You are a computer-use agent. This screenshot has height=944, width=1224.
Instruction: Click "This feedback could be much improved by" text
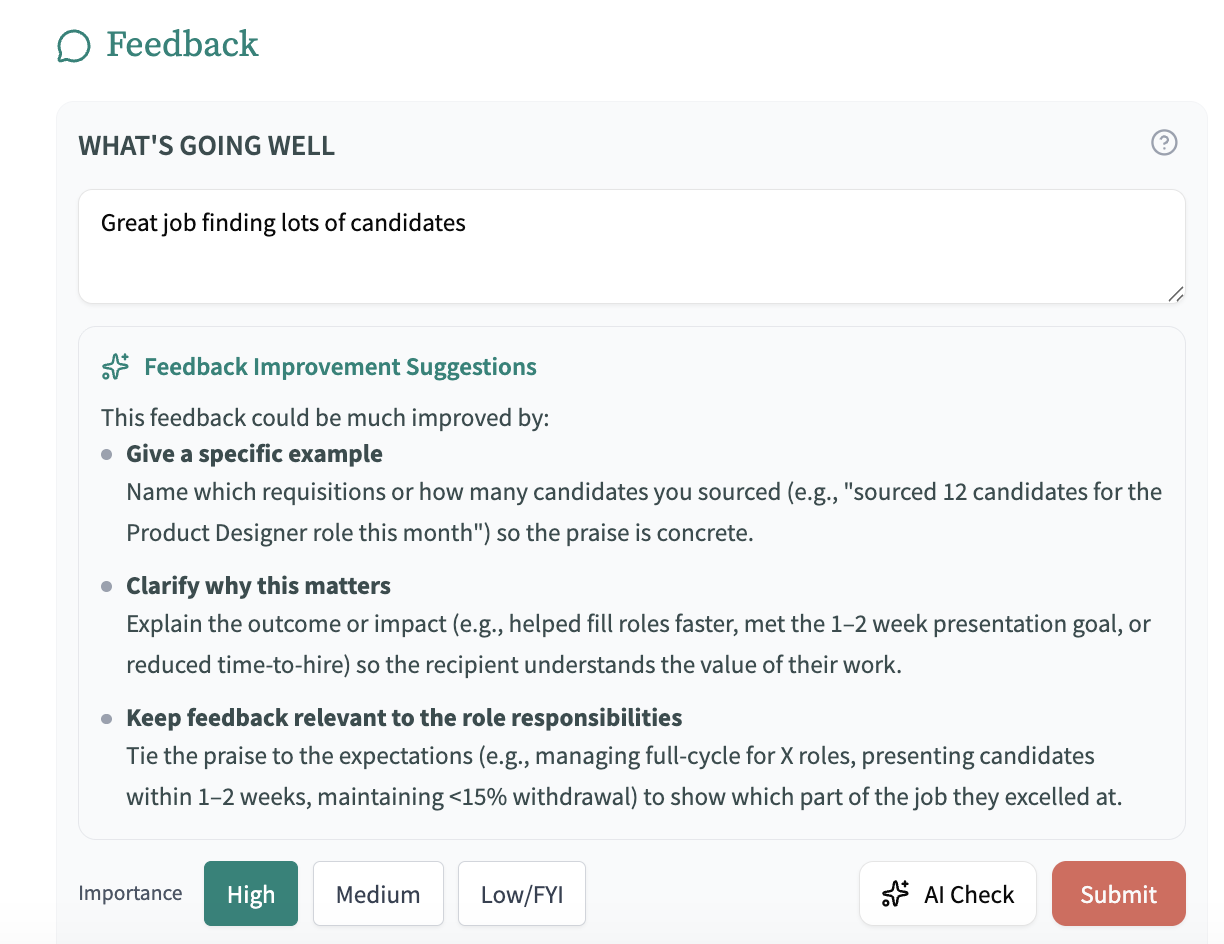pos(325,417)
